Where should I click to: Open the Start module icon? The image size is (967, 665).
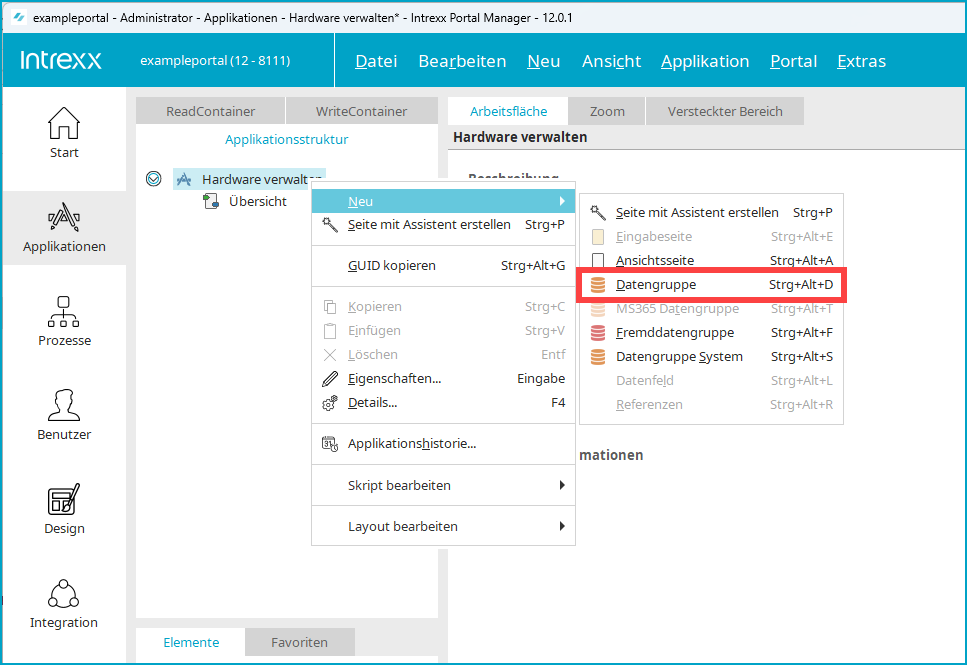pyautogui.click(x=64, y=123)
